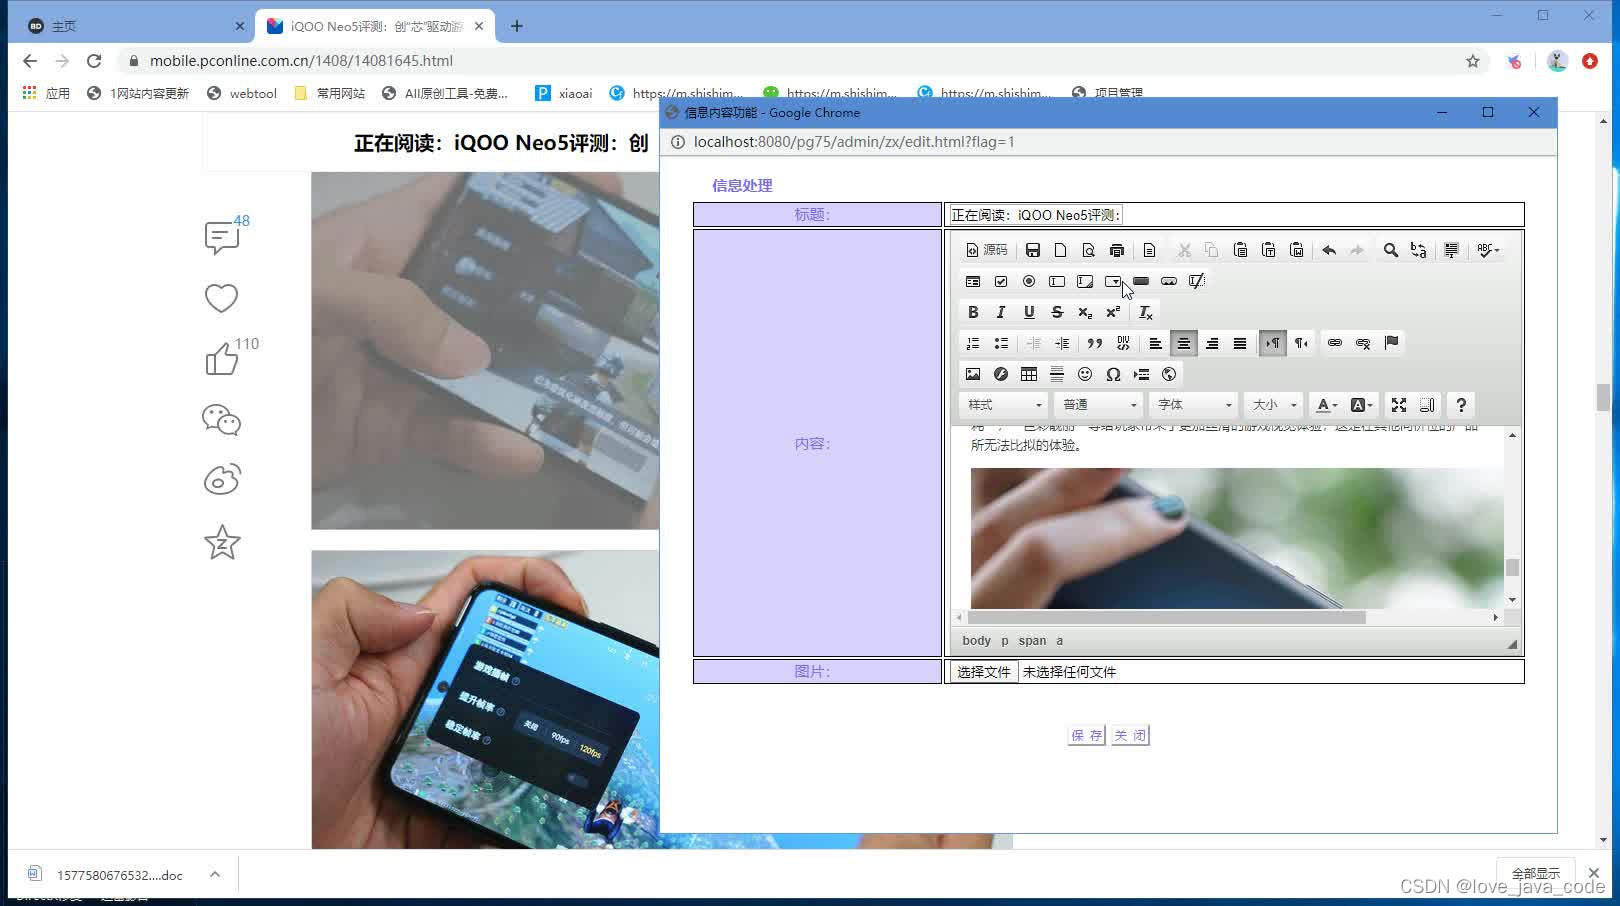Click the Save icon in editor toolbar
Image resolution: width=1620 pixels, height=906 pixels.
click(1033, 250)
